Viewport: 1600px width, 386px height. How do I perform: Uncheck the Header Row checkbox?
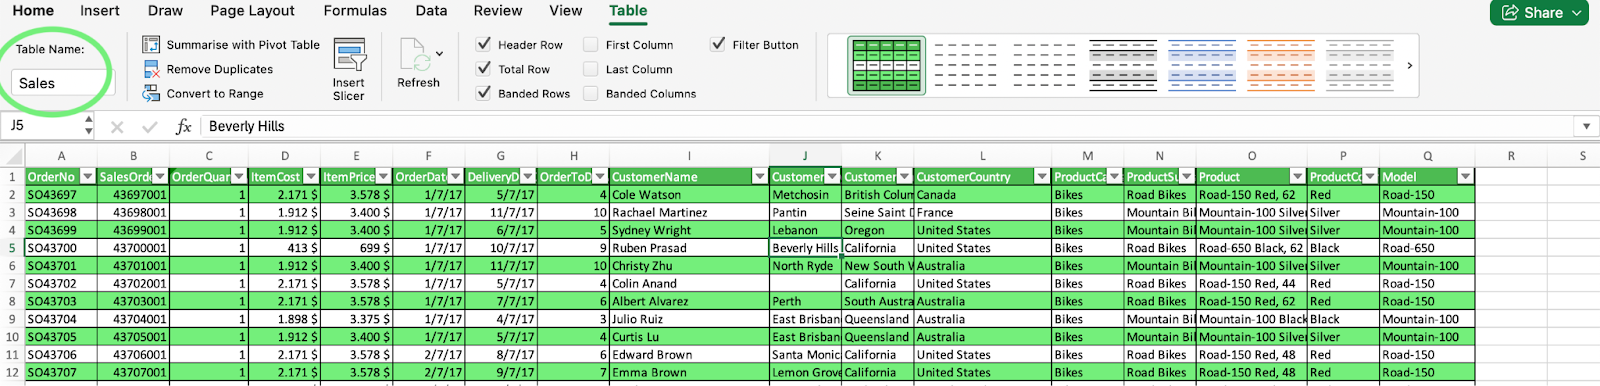pyautogui.click(x=484, y=44)
